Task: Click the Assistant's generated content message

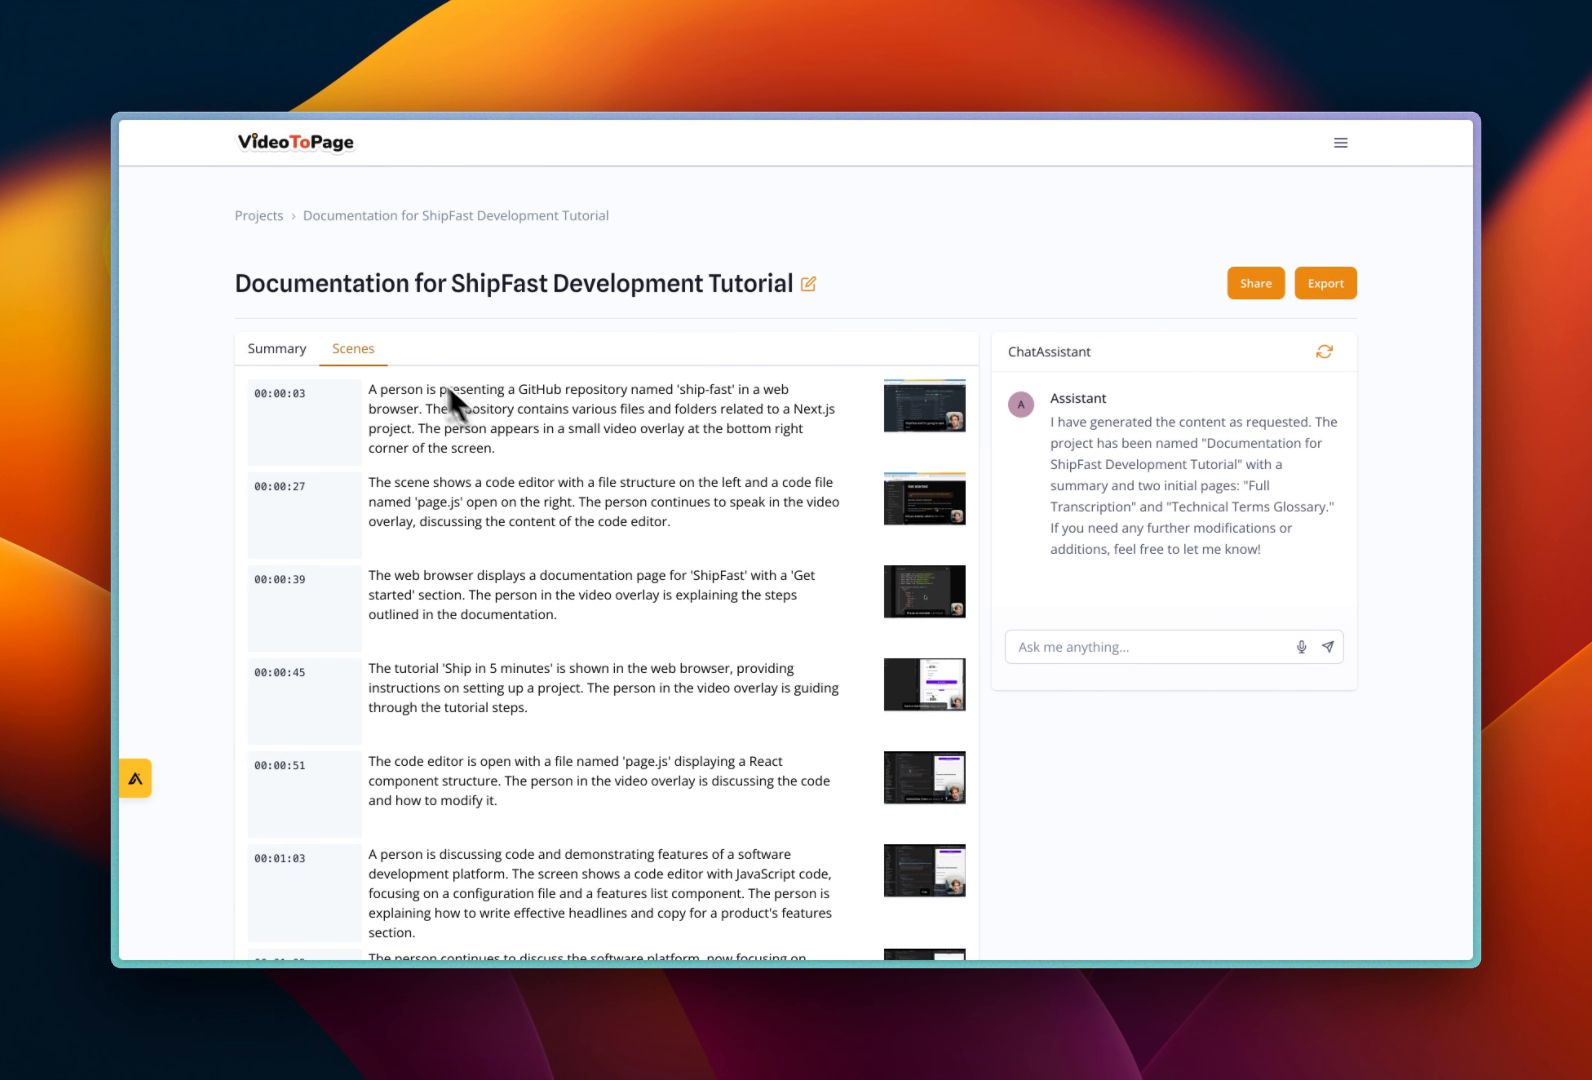Action: pyautogui.click(x=1194, y=485)
